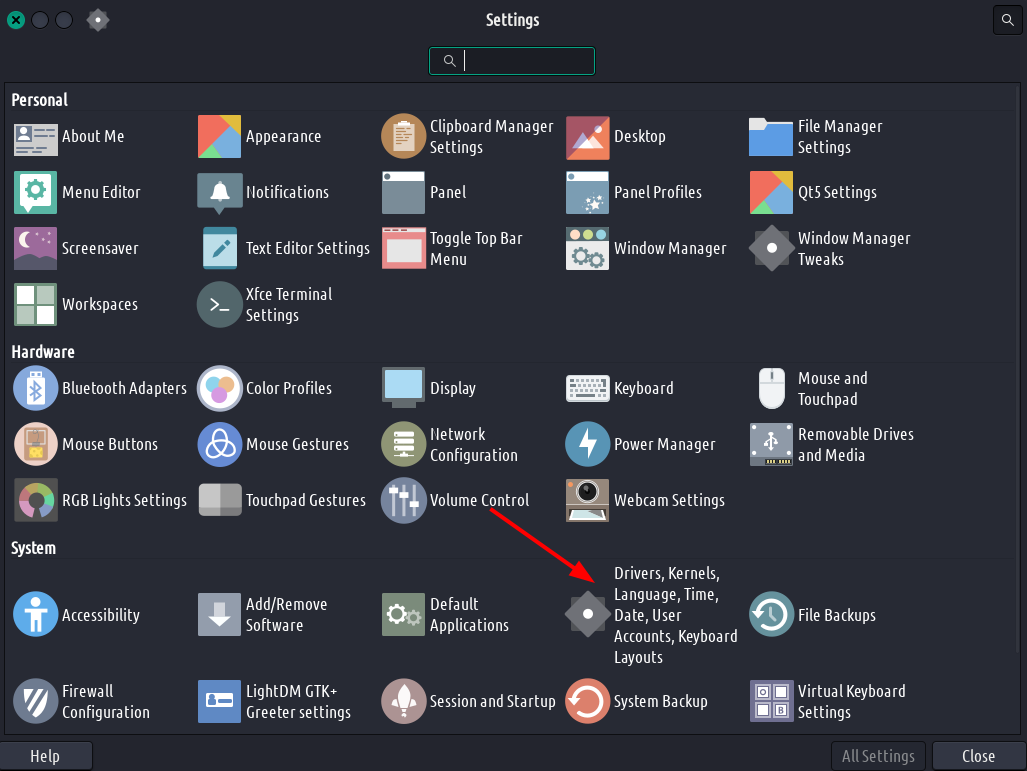Open the LightDM GTK+ Greeter settings icon
Screen dimensions: 1027x771
click(219, 702)
